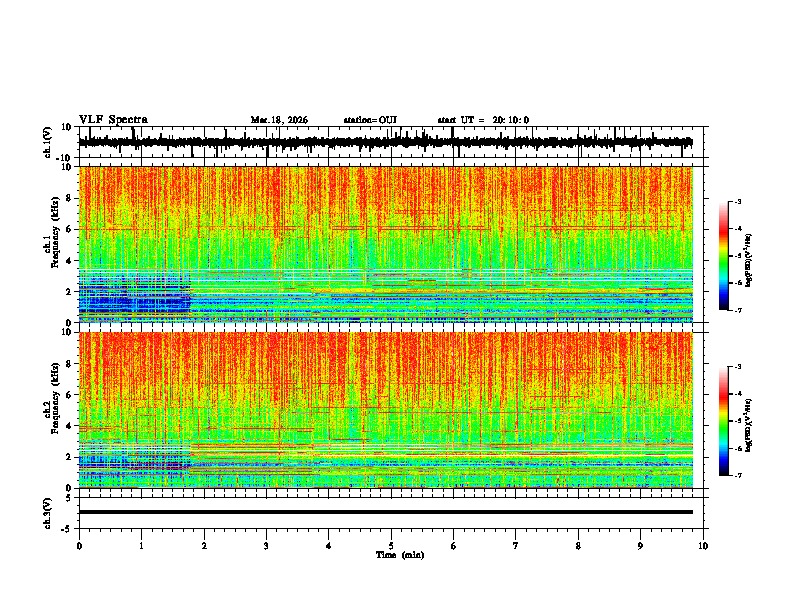Click the ch.2 spectrogram color scale bar
Viewport: 792px width, 612px height.
(724, 421)
